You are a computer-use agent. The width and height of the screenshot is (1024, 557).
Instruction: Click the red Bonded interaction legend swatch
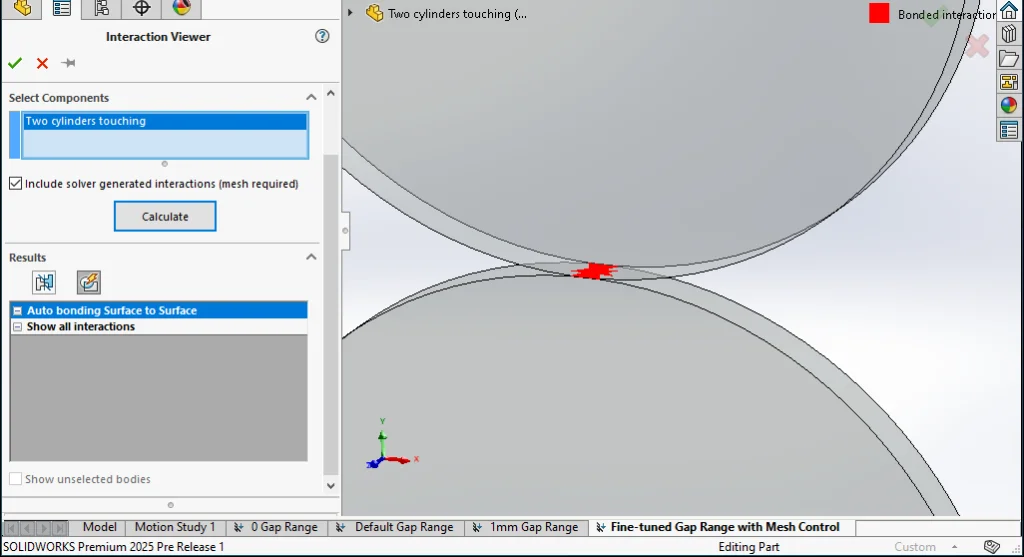click(879, 13)
